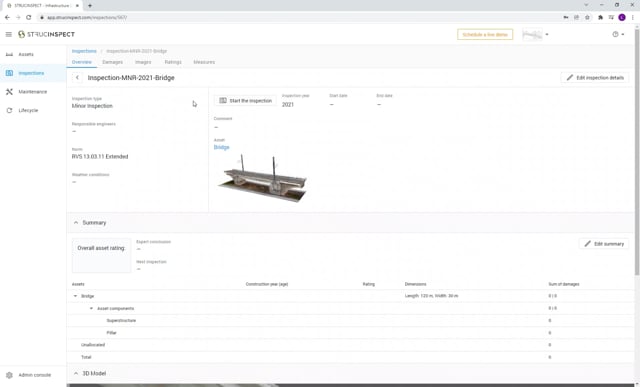Collapse the Summary section
The image size is (640, 387).
[76, 223]
